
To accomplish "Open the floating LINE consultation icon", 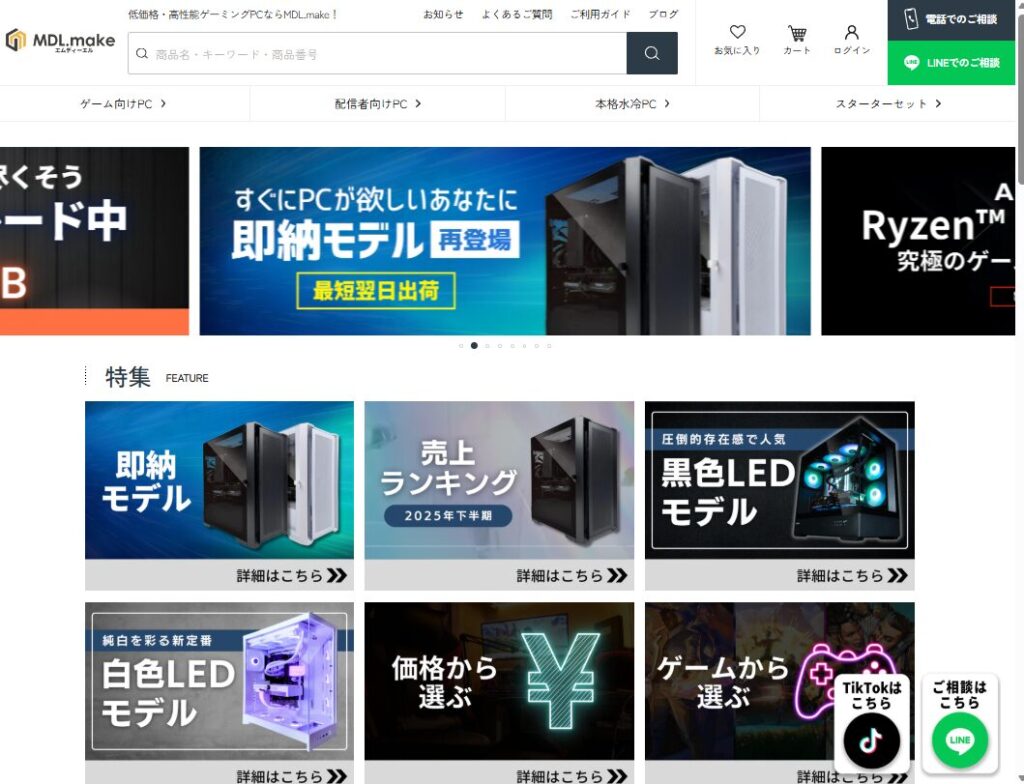I will pyautogui.click(x=959, y=741).
